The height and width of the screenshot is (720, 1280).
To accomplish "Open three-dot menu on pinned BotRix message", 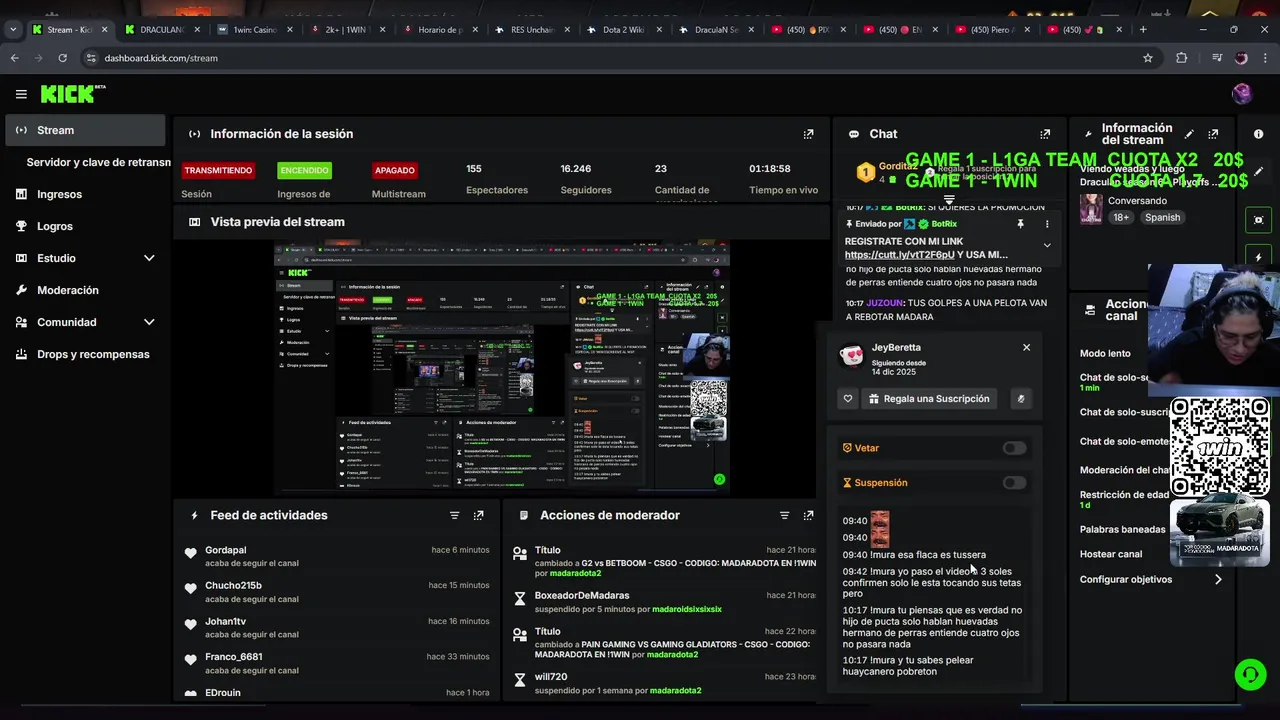I will click(1047, 224).
